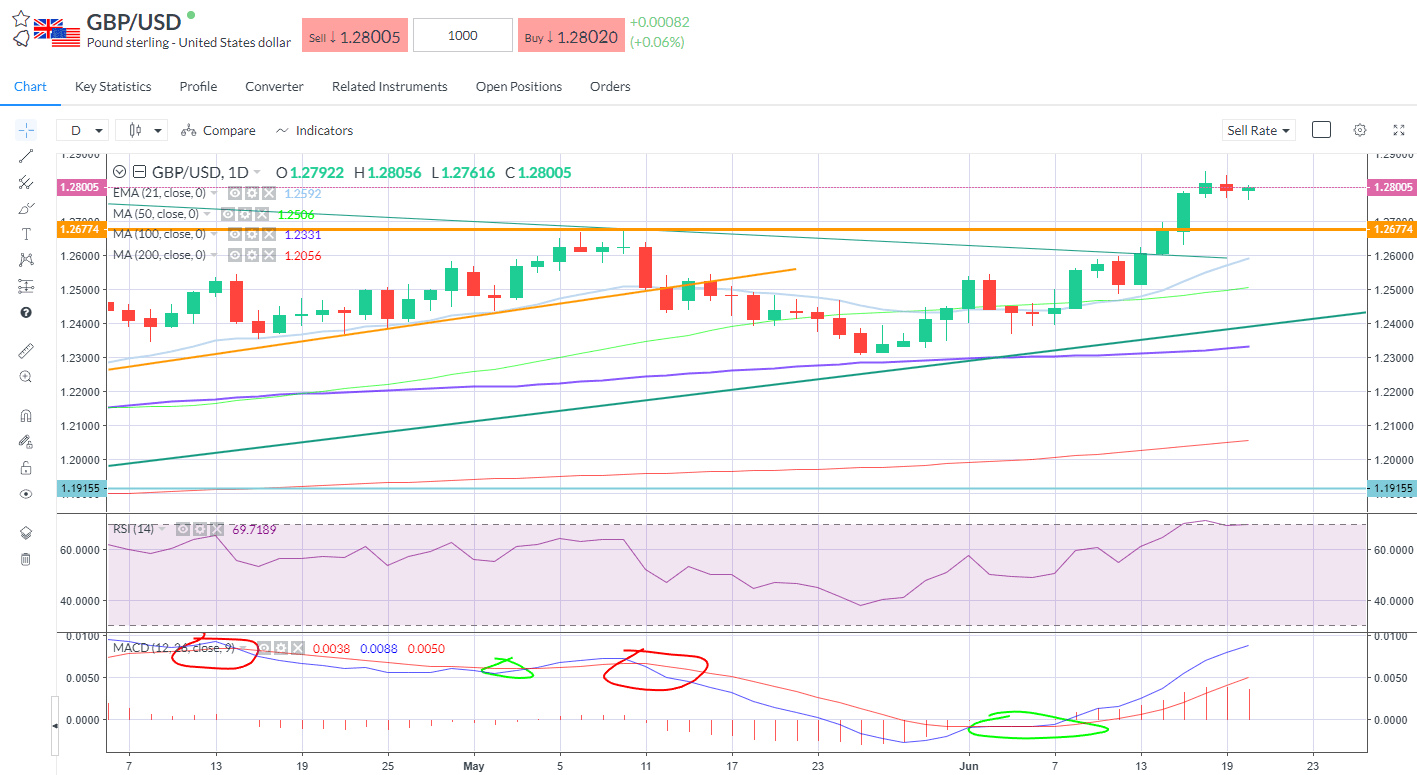
Task: Toggle lock all drawing tools
Action: click(x=26, y=468)
